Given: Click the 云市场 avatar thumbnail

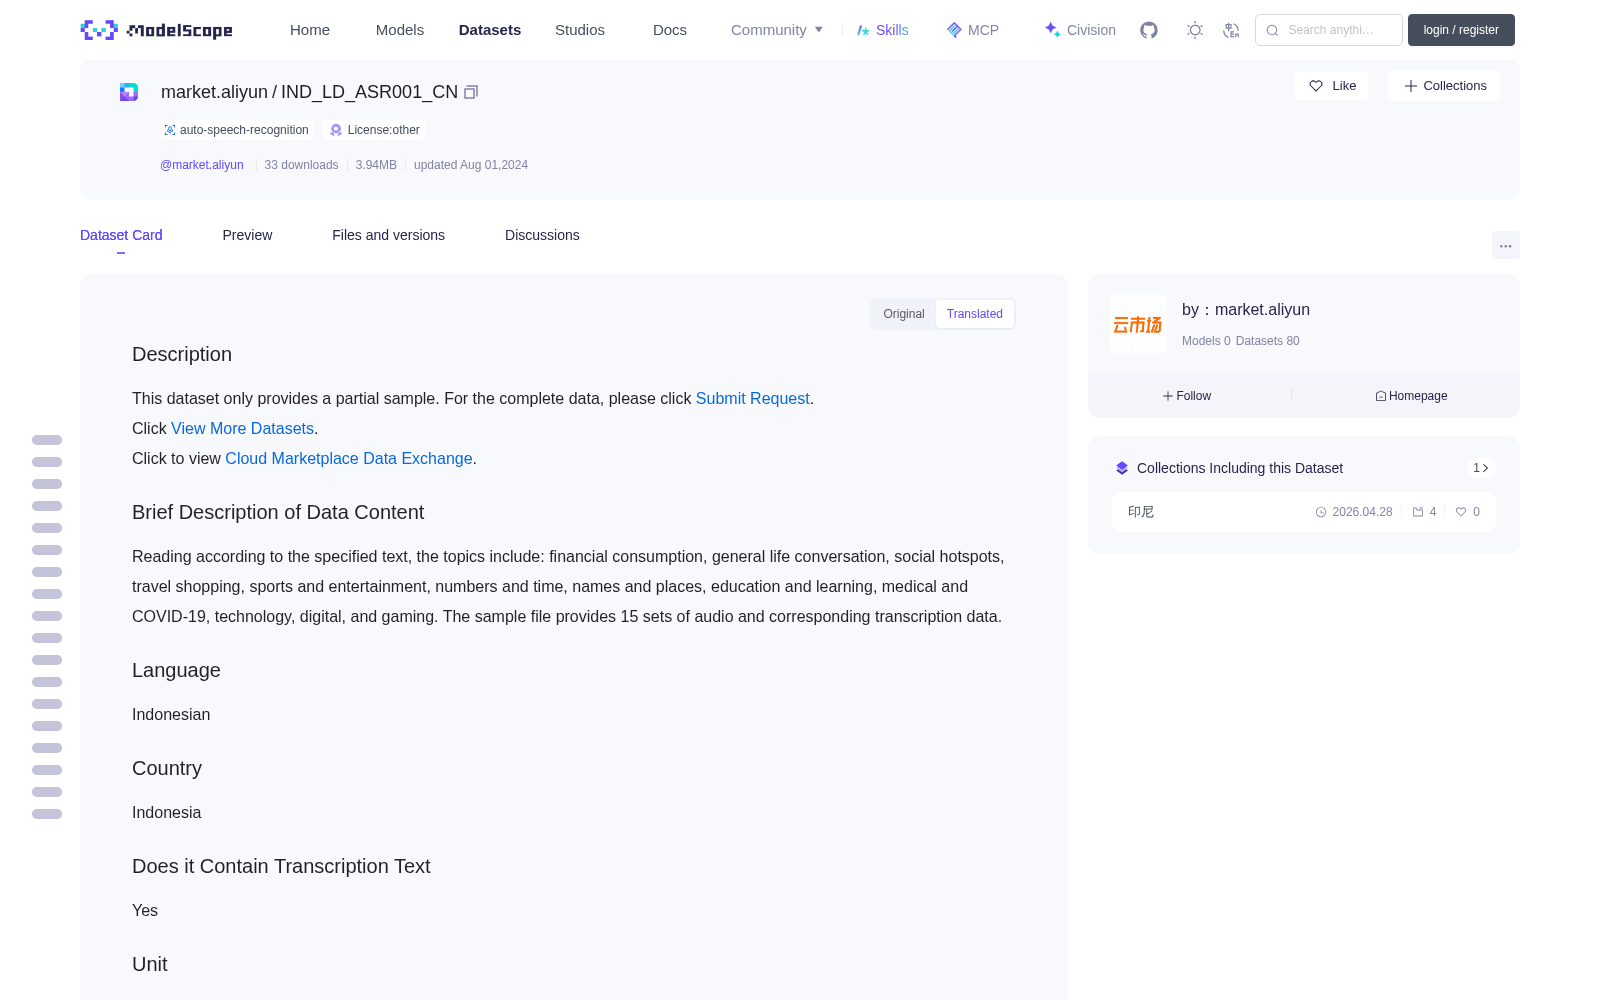Looking at the screenshot, I should [1138, 324].
